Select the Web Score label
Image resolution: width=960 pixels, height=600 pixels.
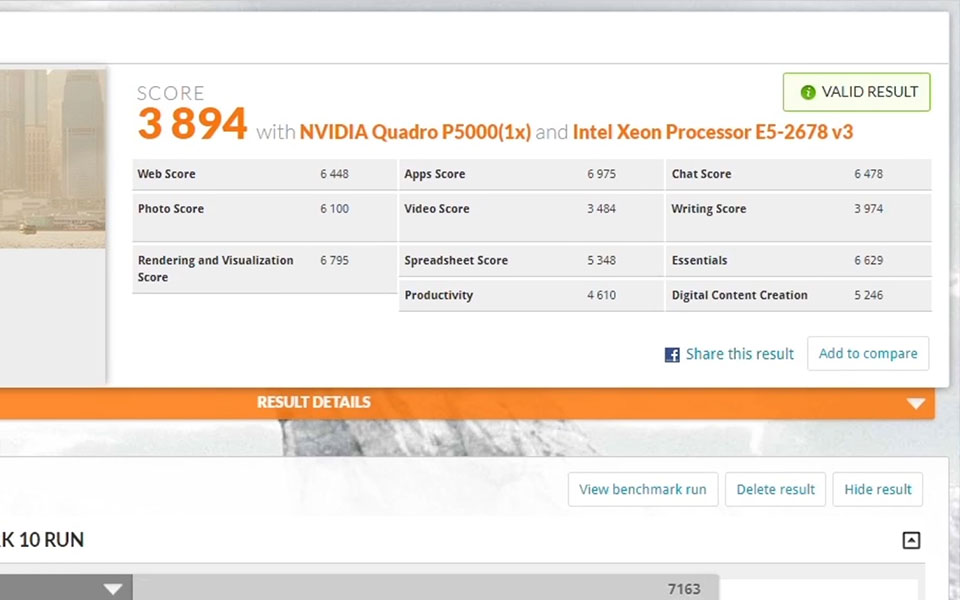[167, 174]
